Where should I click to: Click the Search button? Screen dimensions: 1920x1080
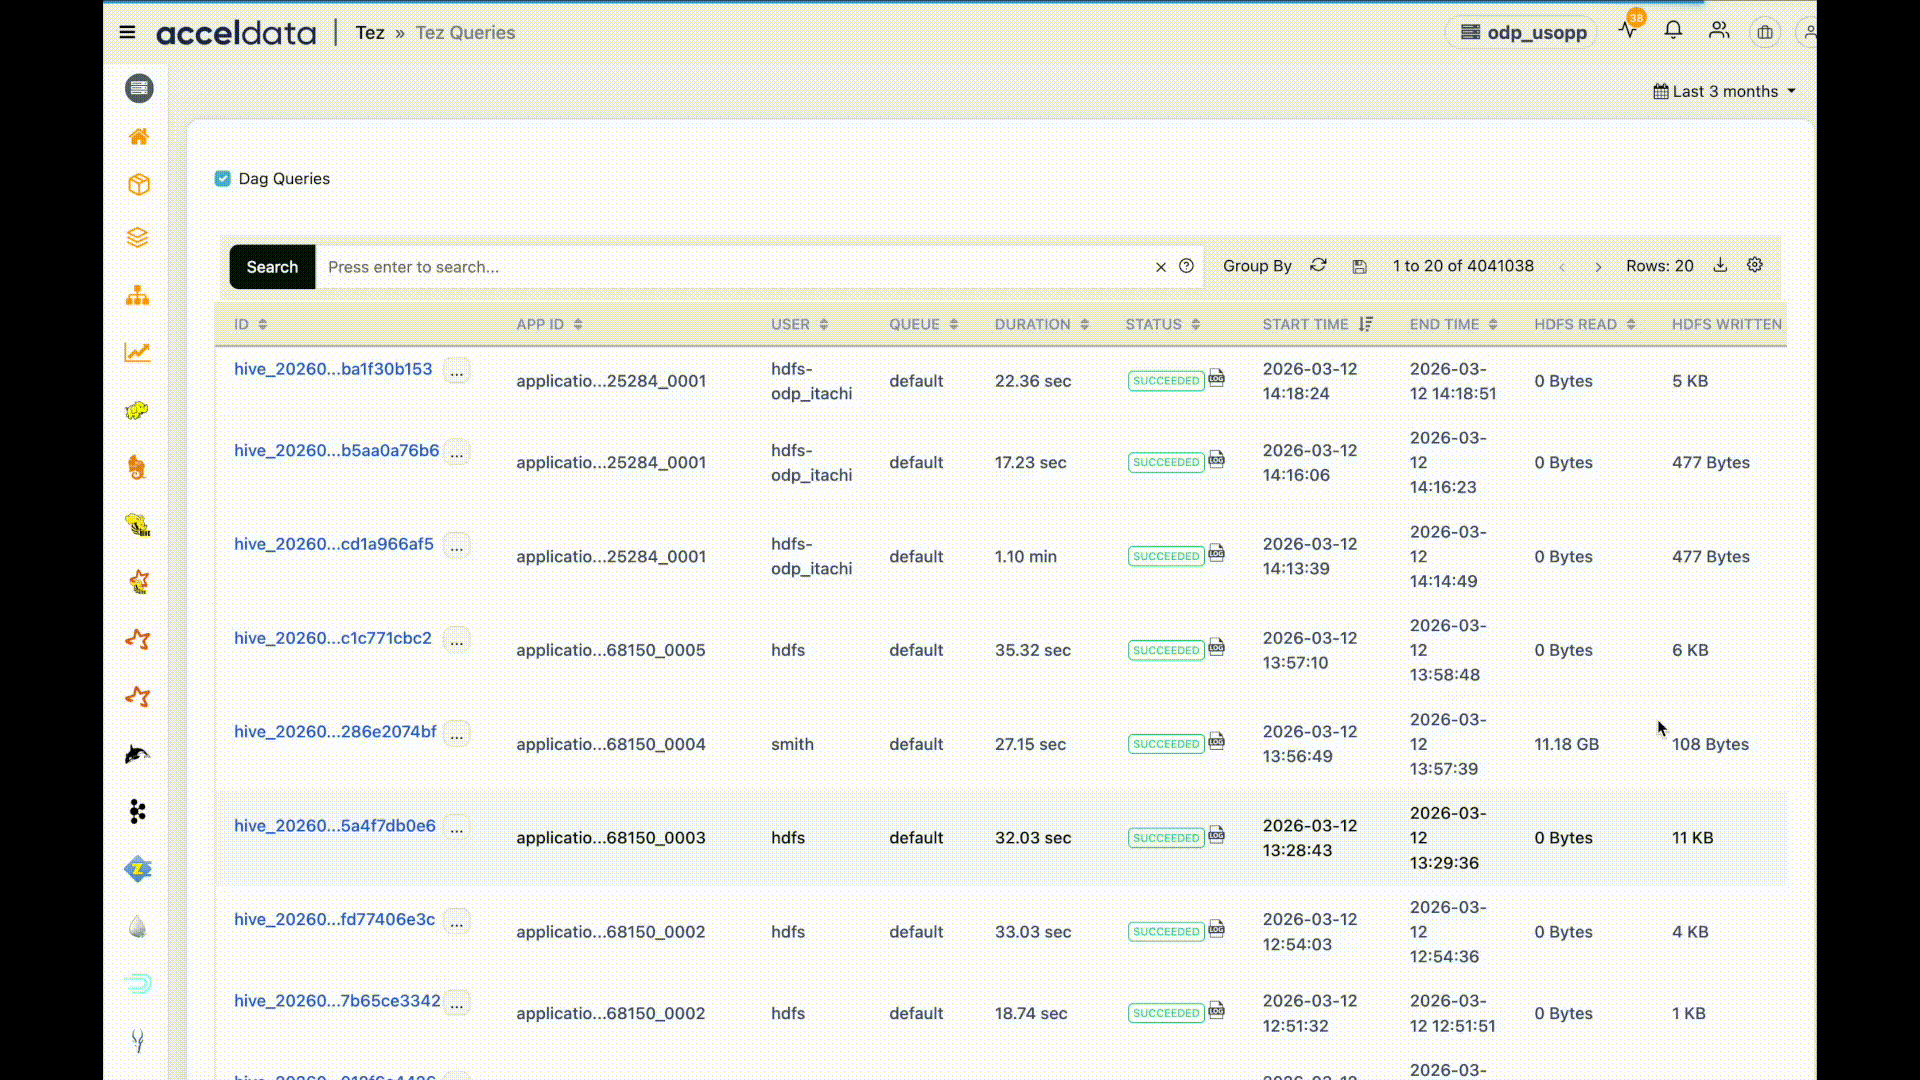tap(272, 267)
